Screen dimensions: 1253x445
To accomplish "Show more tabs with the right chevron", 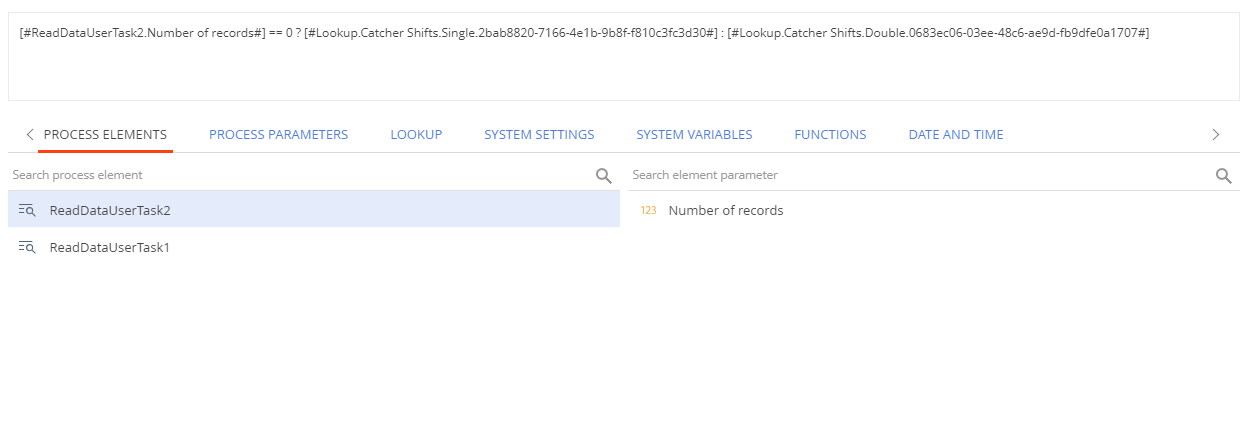I will click(1216, 134).
